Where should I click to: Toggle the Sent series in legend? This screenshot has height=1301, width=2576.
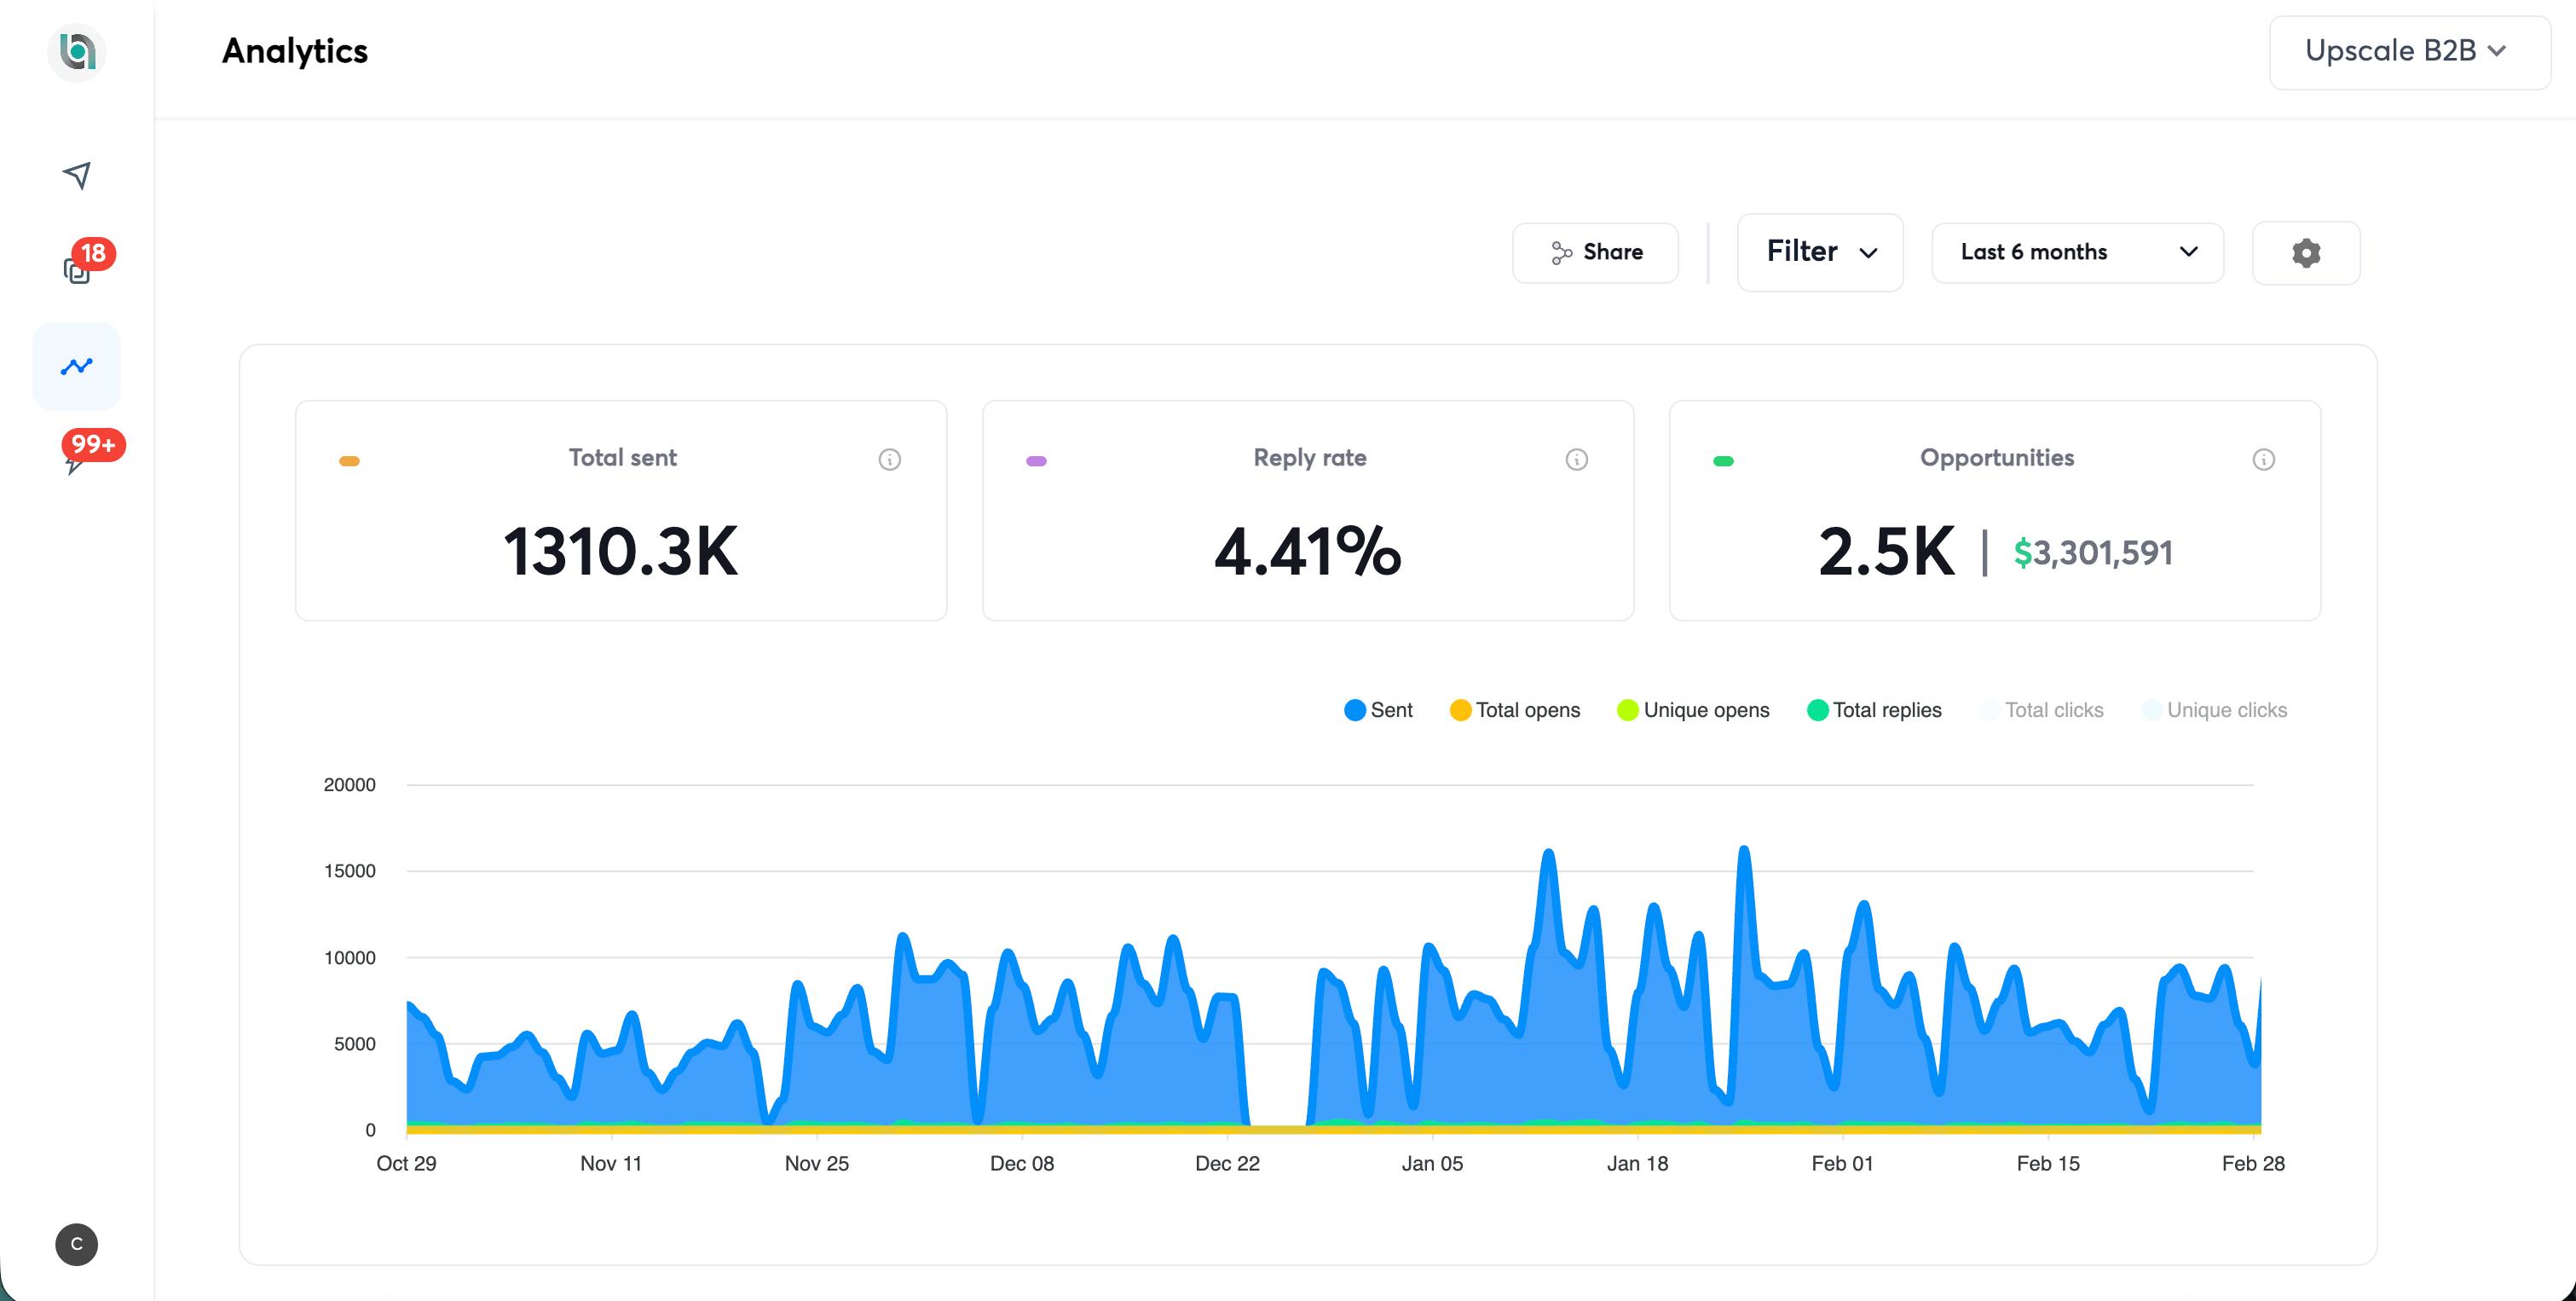1378,710
